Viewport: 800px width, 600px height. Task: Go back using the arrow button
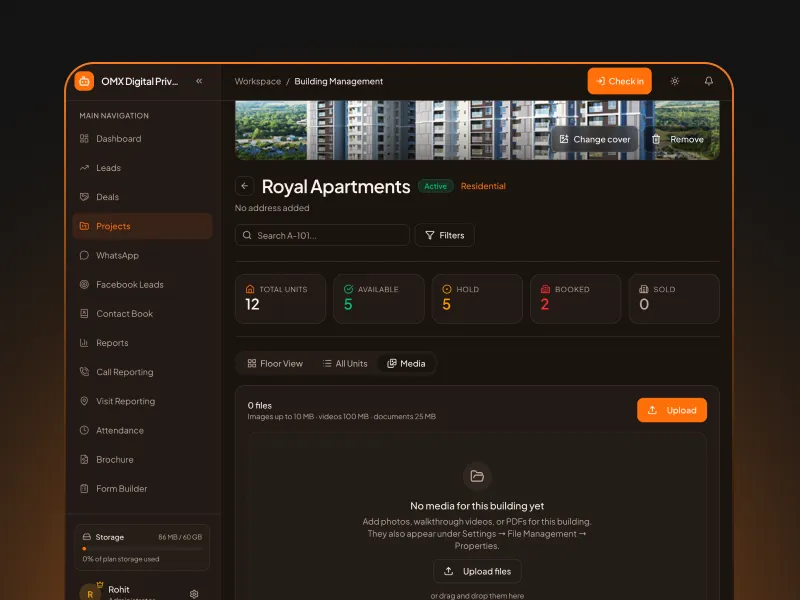(244, 186)
